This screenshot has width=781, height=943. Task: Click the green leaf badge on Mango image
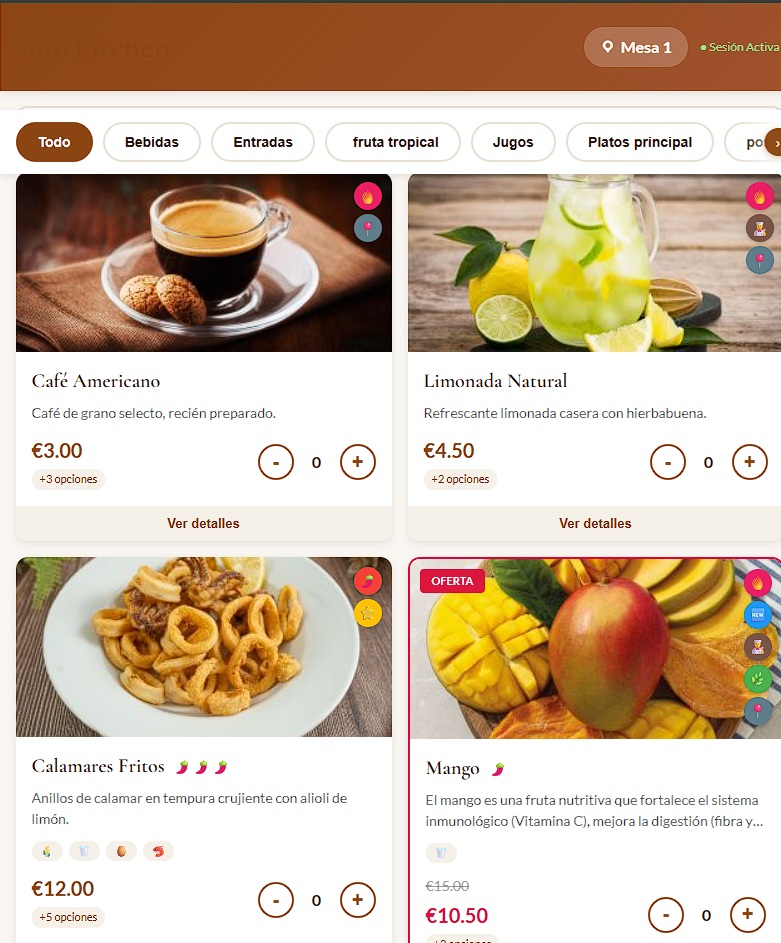pos(758,679)
